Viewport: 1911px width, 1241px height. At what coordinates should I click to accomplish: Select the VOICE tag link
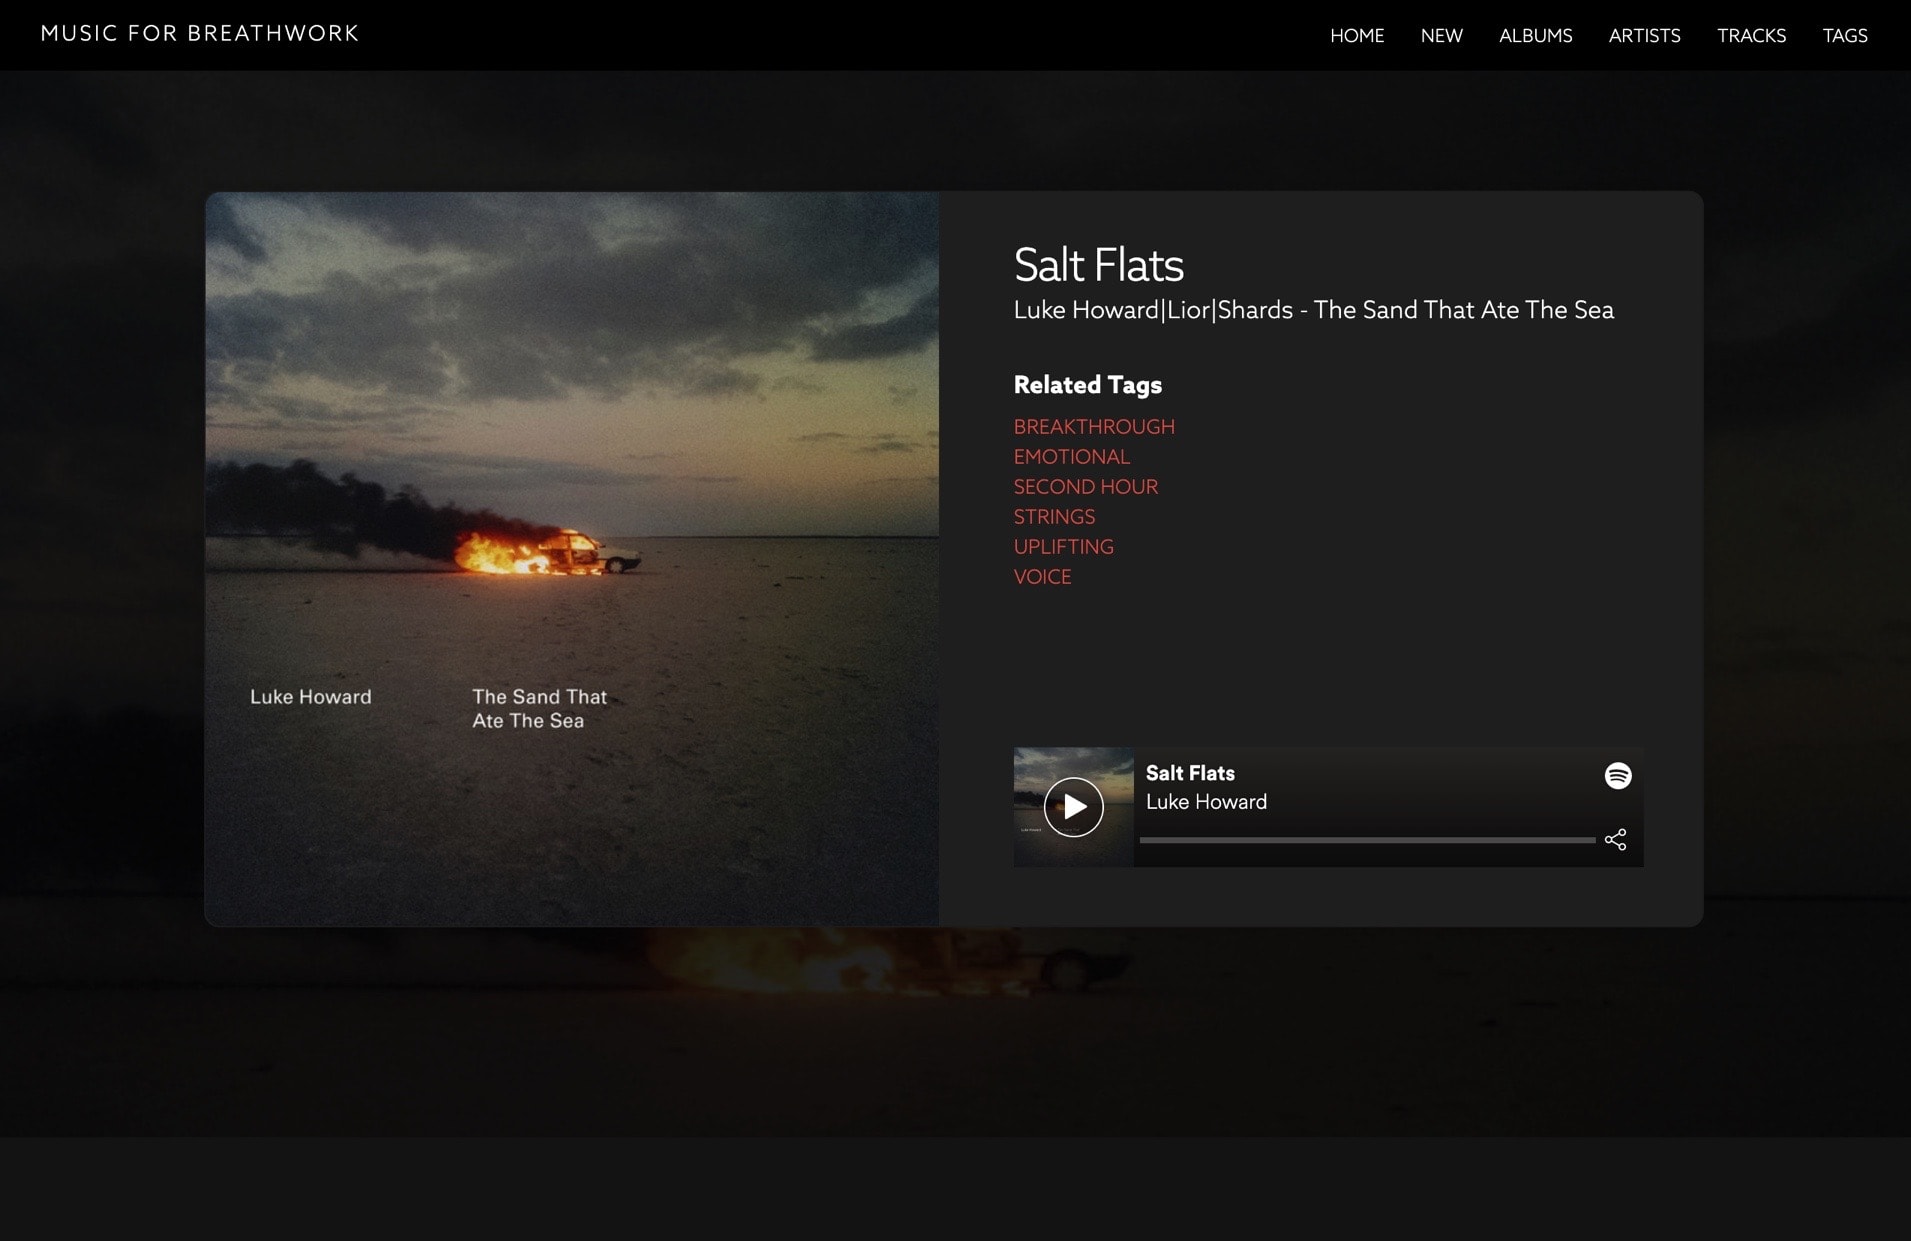pyautogui.click(x=1043, y=577)
